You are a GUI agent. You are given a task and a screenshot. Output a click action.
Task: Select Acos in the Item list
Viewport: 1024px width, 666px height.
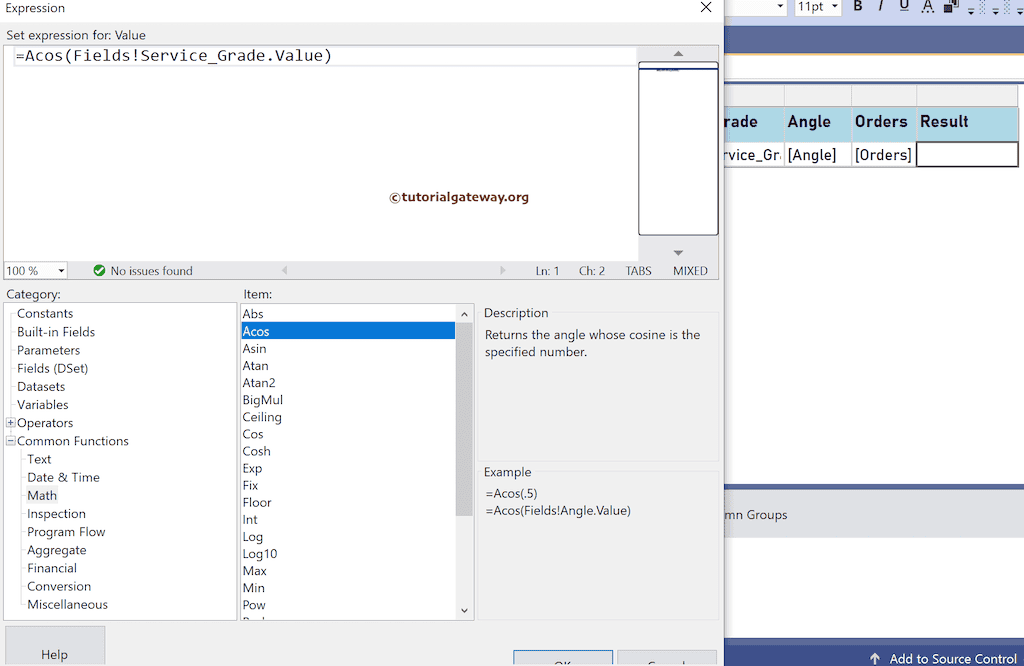pyautogui.click(x=349, y=331)
